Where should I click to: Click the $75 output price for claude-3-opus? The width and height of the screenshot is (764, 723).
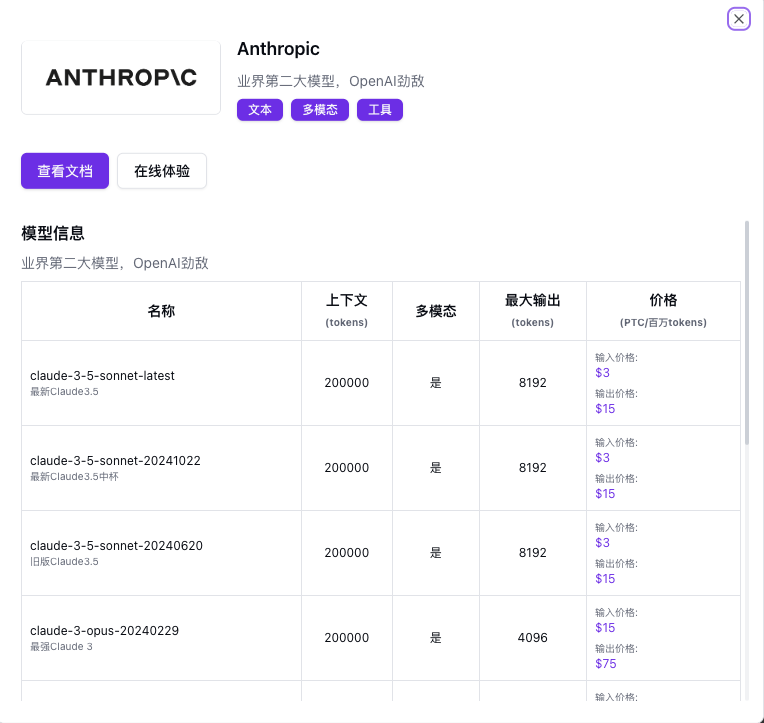tap(606, 664)
